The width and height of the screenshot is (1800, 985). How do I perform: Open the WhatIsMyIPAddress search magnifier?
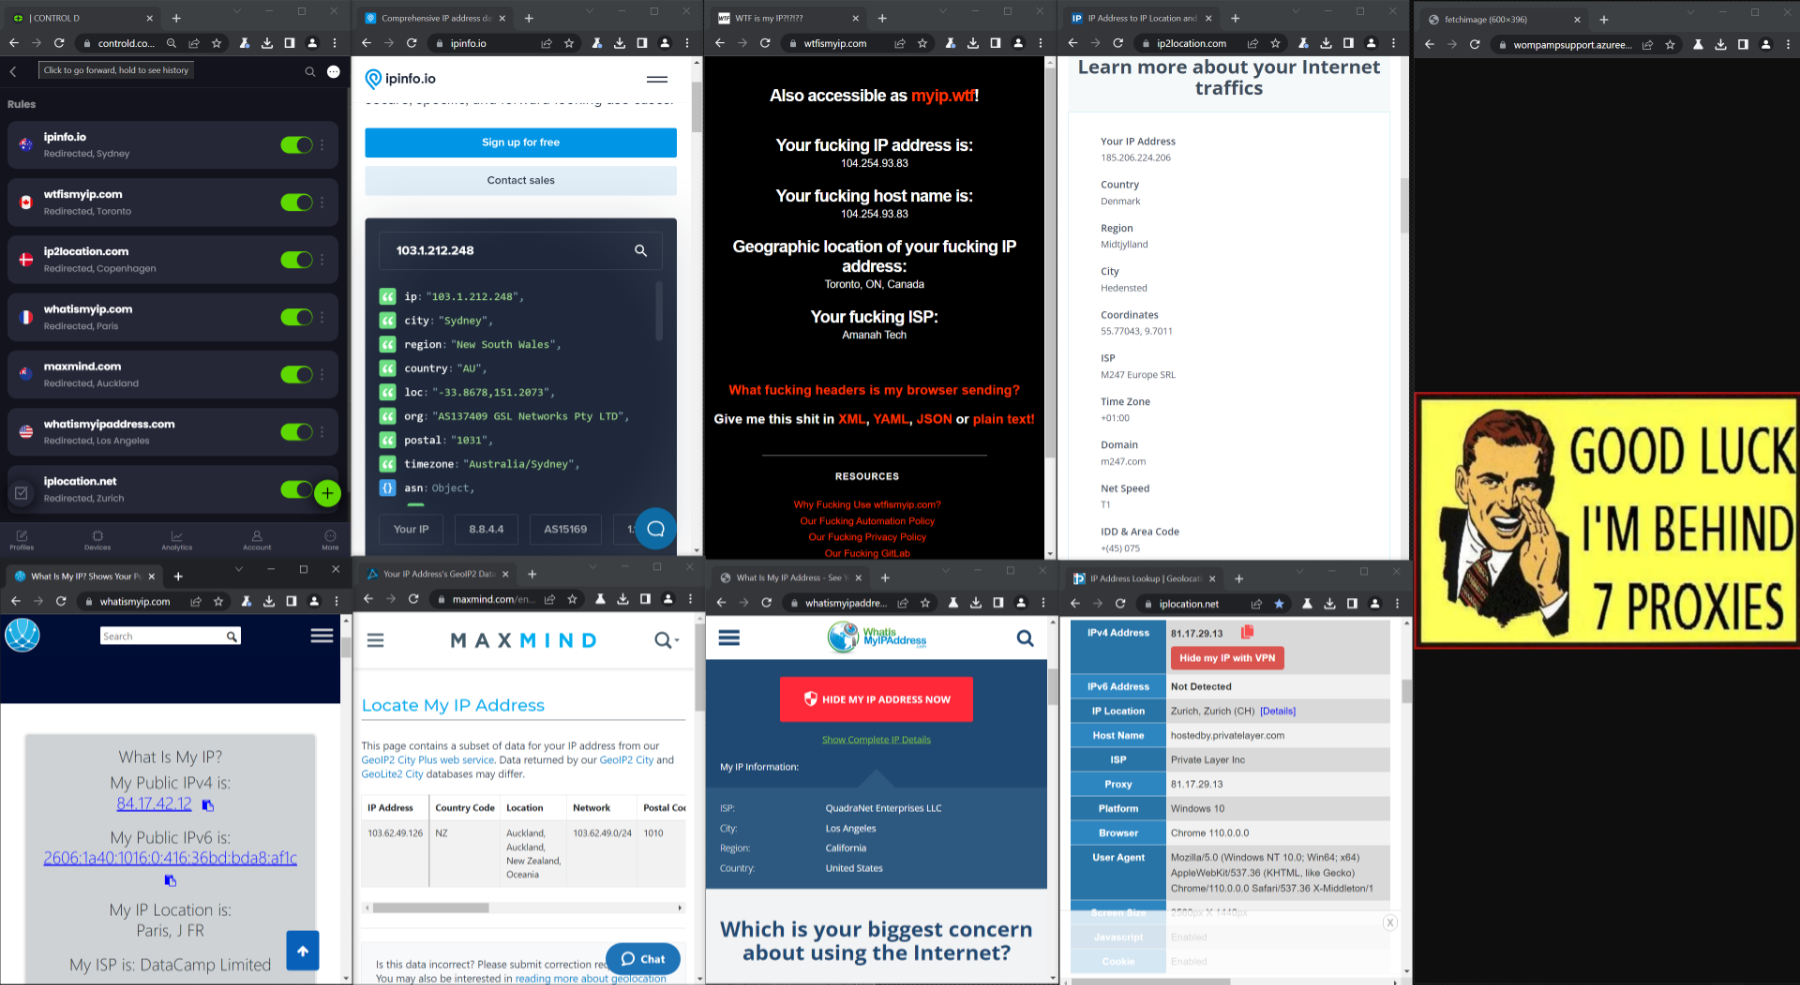pos(1025,638)
